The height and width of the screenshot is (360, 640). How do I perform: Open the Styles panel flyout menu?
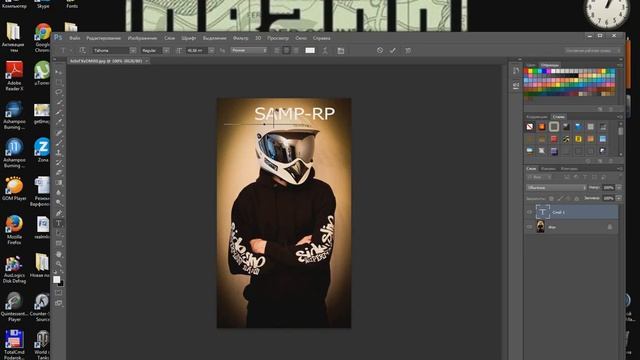620,117
